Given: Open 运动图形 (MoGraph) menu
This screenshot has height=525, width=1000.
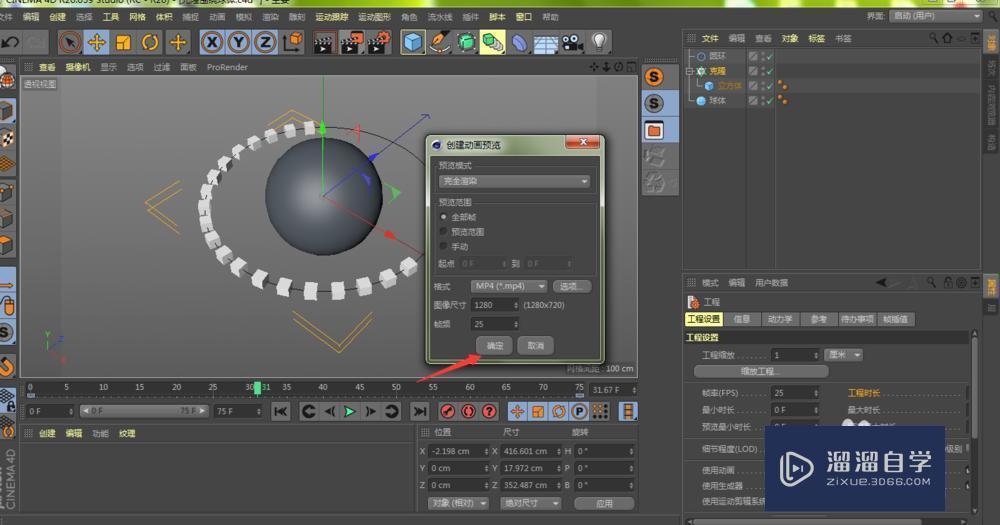Looking at the screenshot, I should click(x=374, y=17).
